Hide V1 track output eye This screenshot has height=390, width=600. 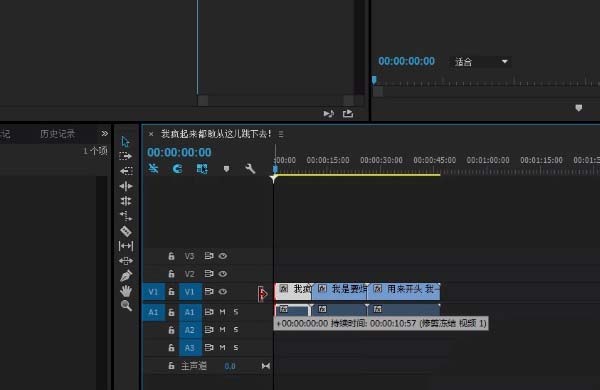[x=223, y=292]
